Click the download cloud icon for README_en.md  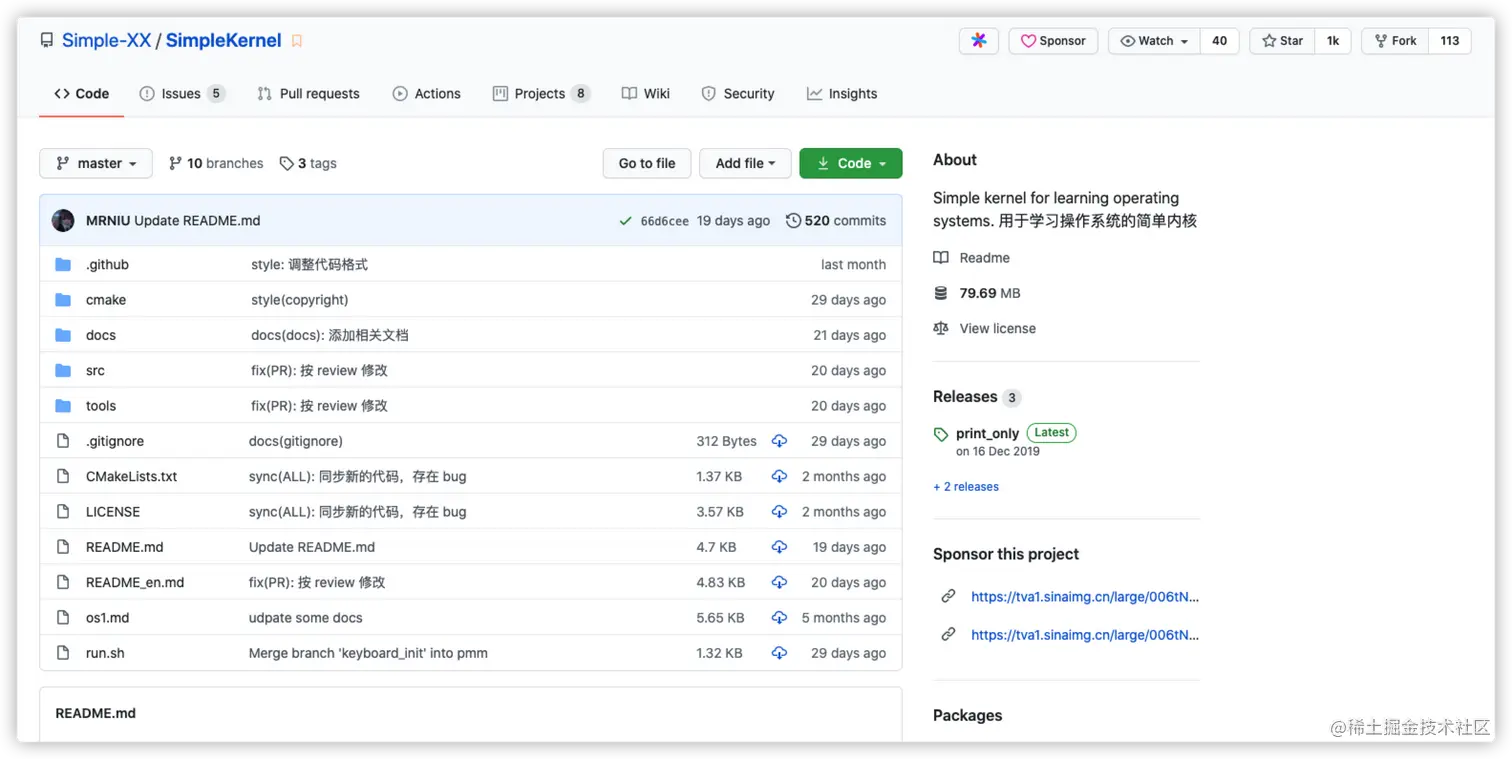779,583
